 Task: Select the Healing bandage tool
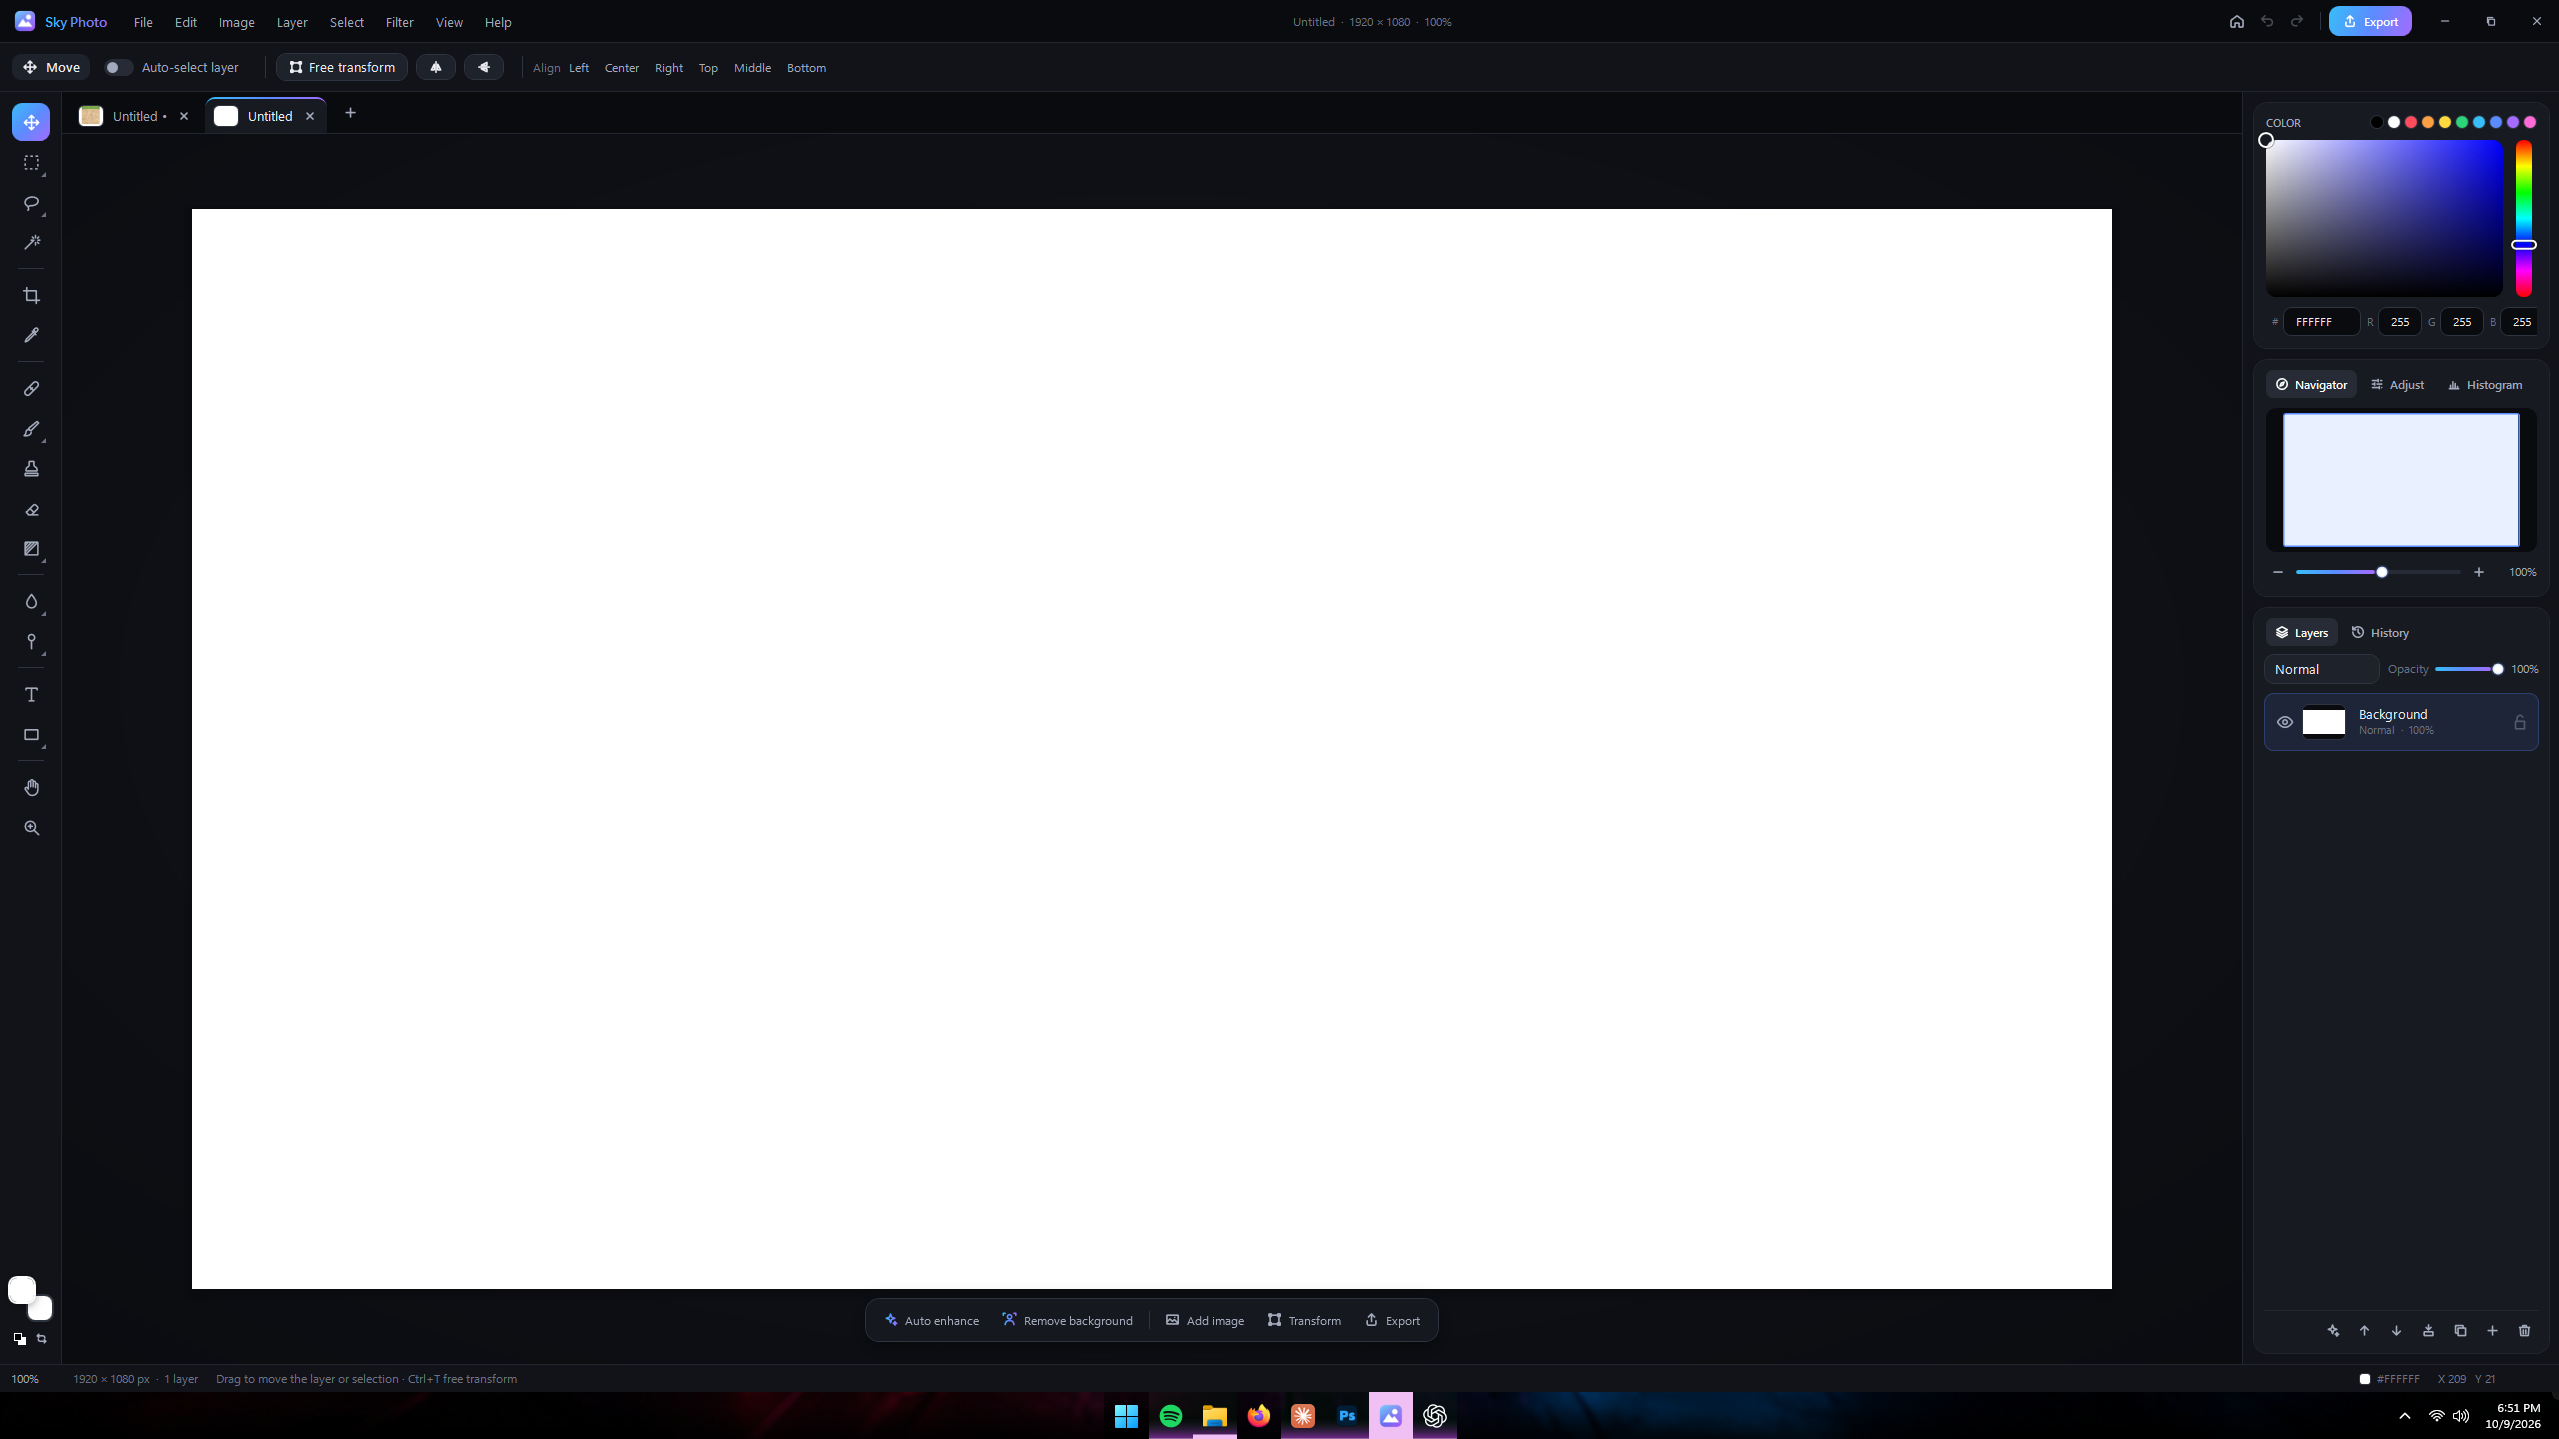[31, 389]
